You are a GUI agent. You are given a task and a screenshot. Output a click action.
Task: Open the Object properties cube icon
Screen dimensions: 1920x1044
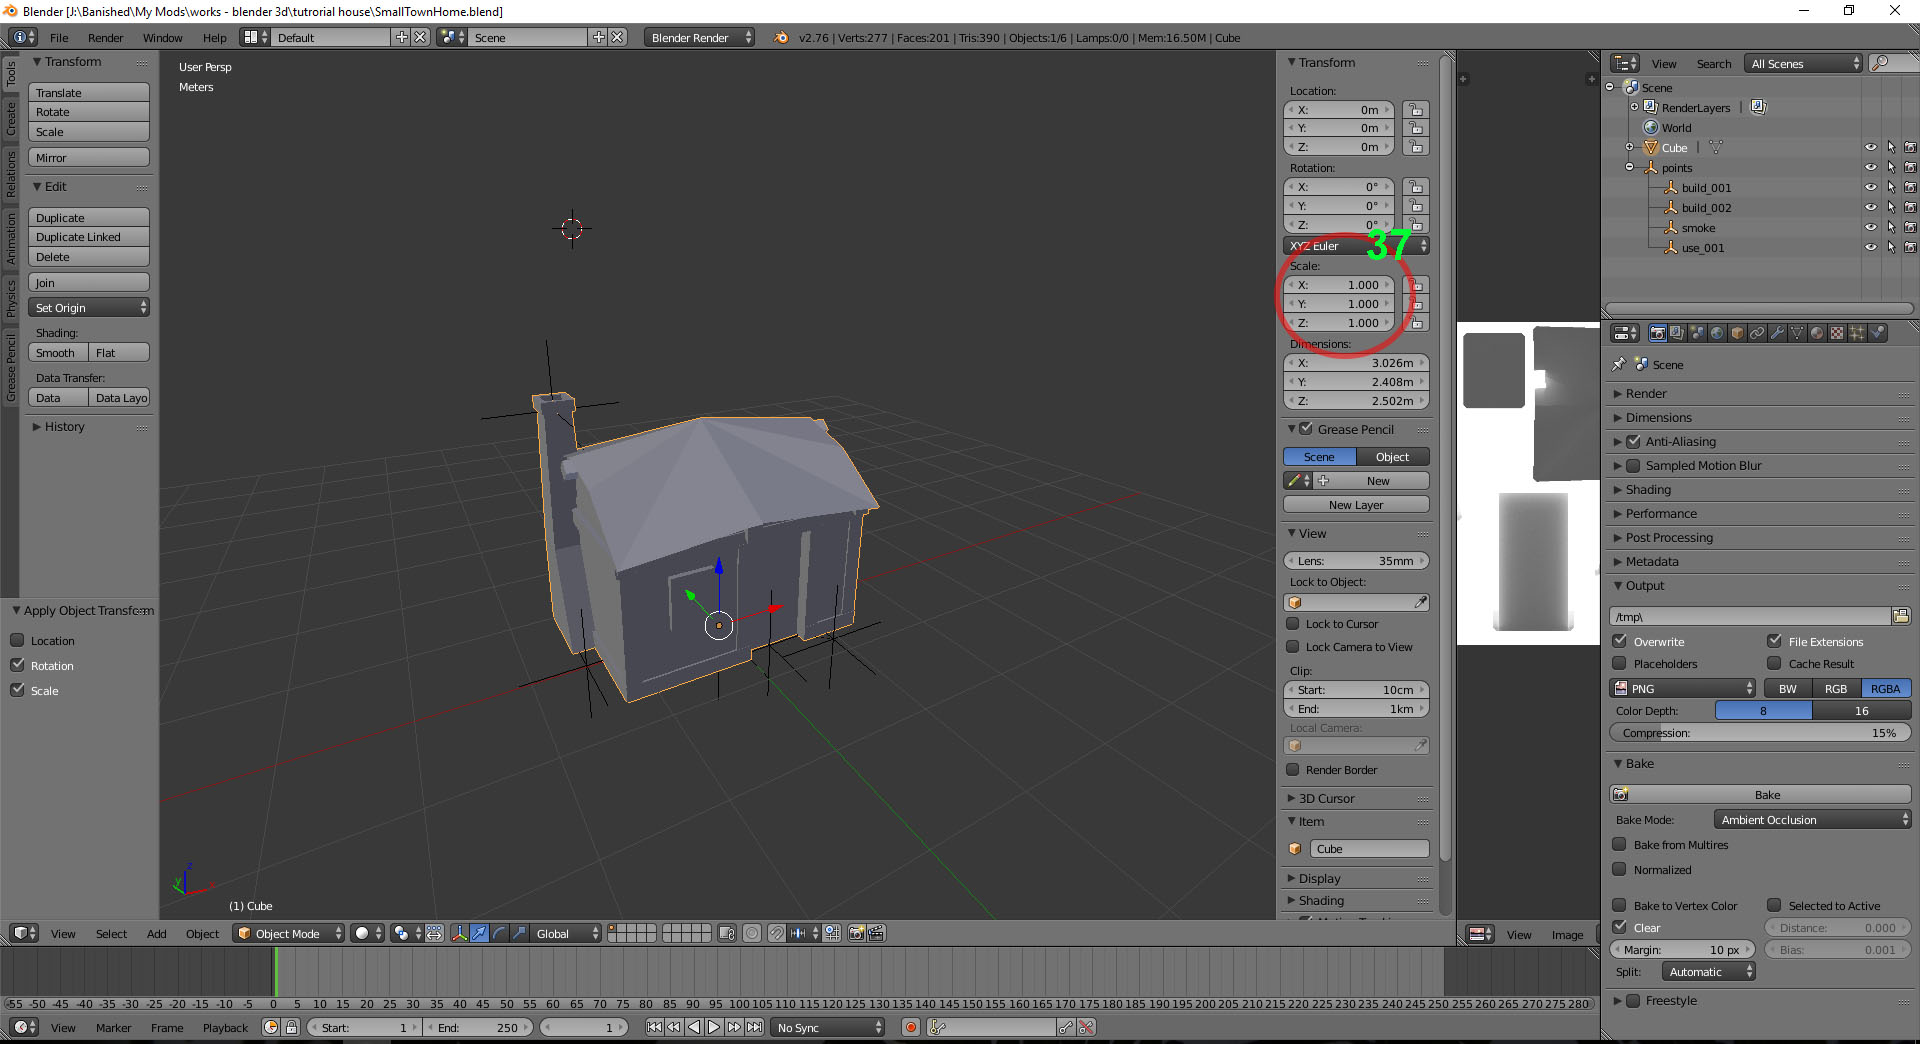coord(1737,333)
